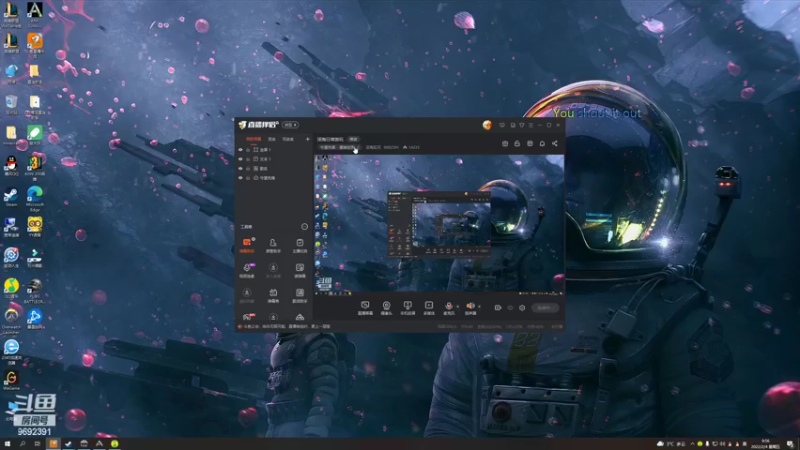This screenshot has height=450, width=800.
Task: Click the bell icon above the preview
Action: (x=542, y=144)
